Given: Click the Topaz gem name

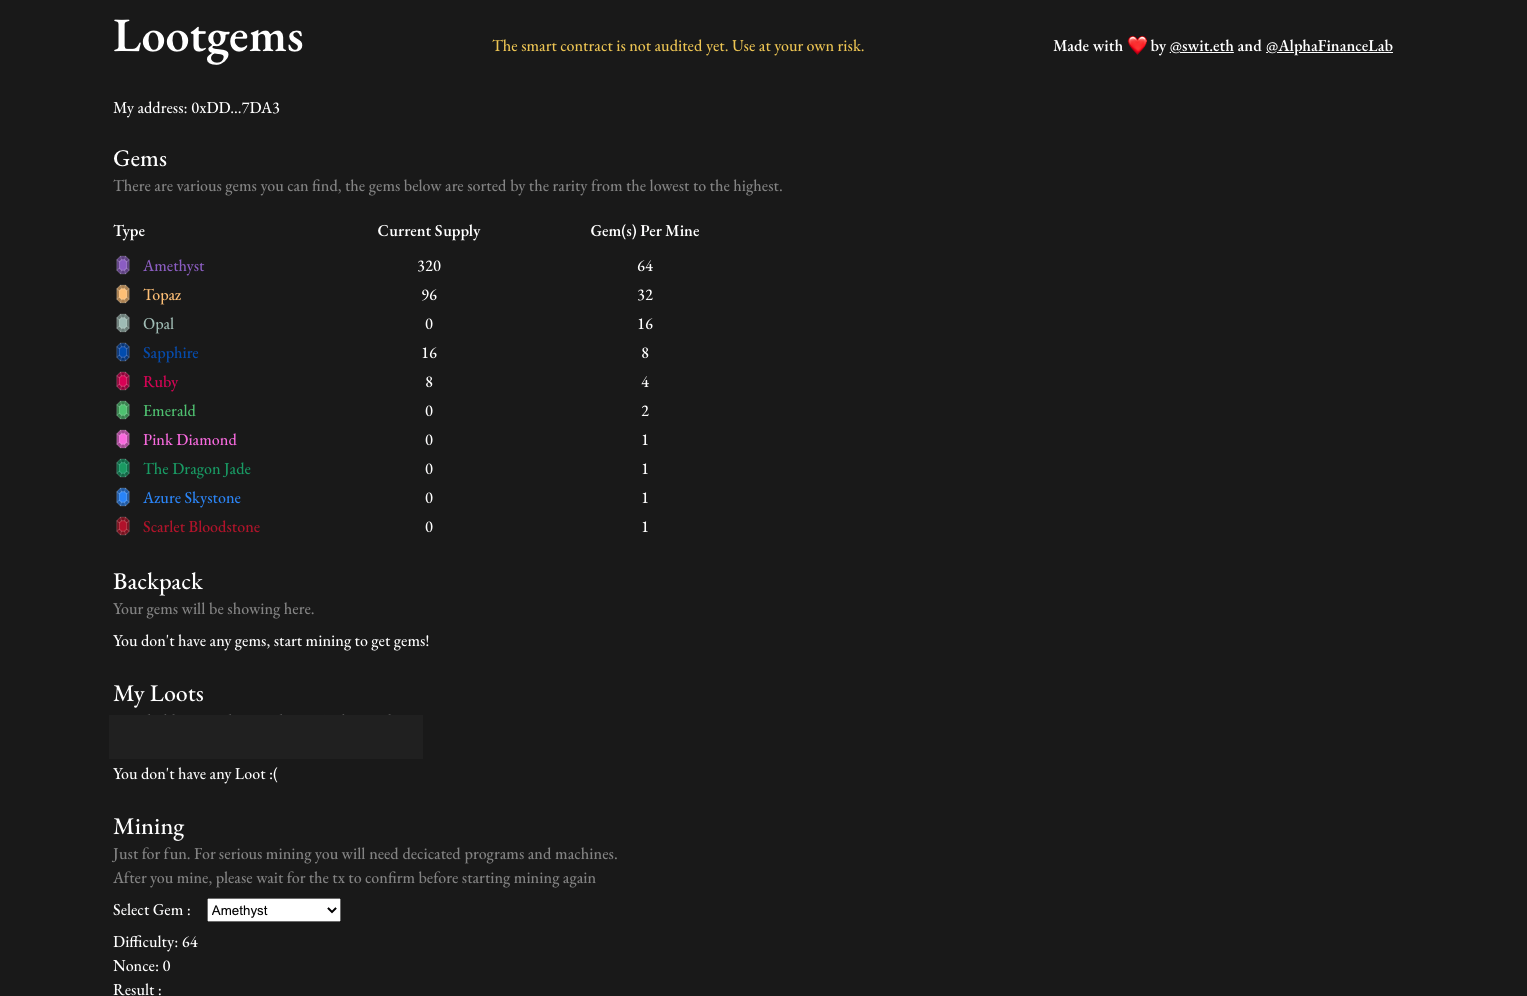Looking at the screenshot, I should [x=162, y=295].
